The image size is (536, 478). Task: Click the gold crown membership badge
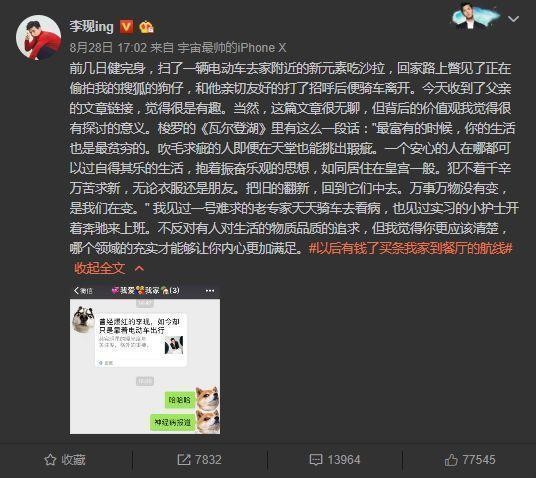pyautogui.click(x=146, y=27)
